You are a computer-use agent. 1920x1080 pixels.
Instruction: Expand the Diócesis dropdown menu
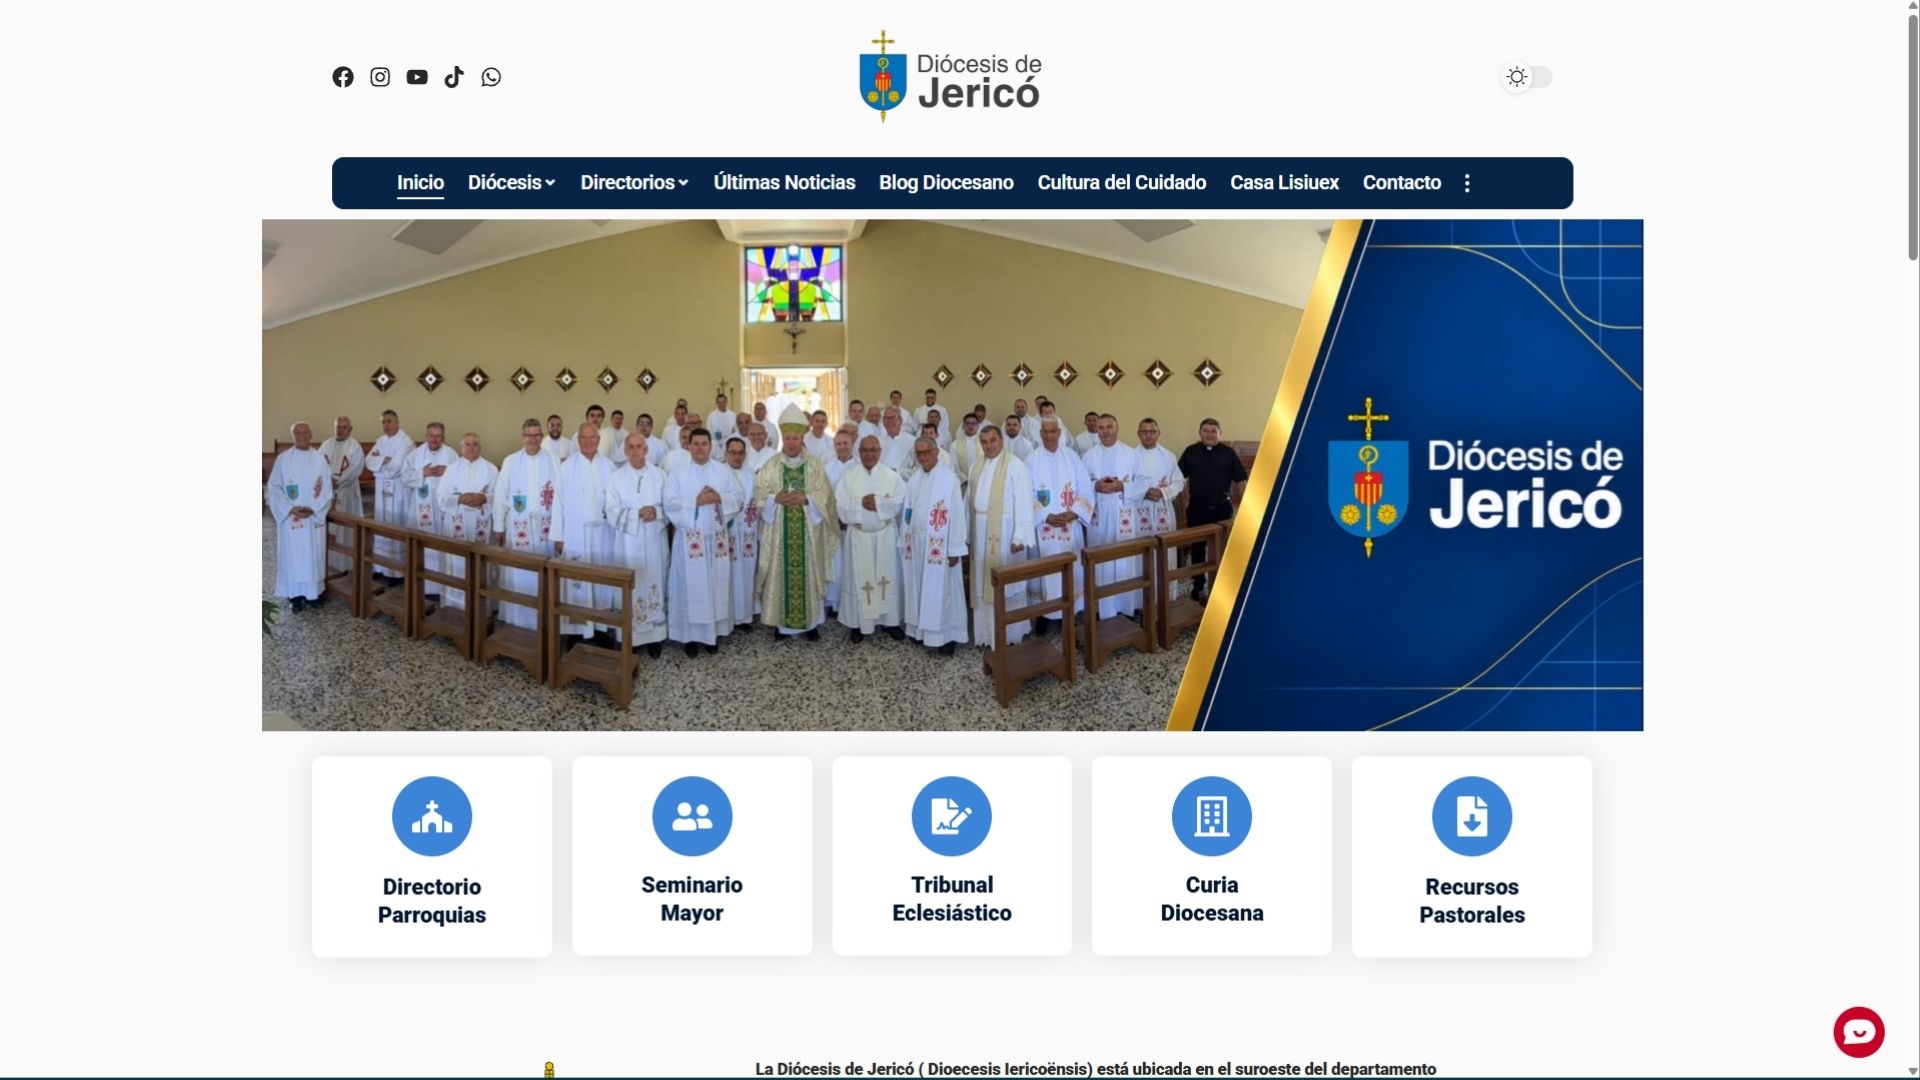[512, 183]
